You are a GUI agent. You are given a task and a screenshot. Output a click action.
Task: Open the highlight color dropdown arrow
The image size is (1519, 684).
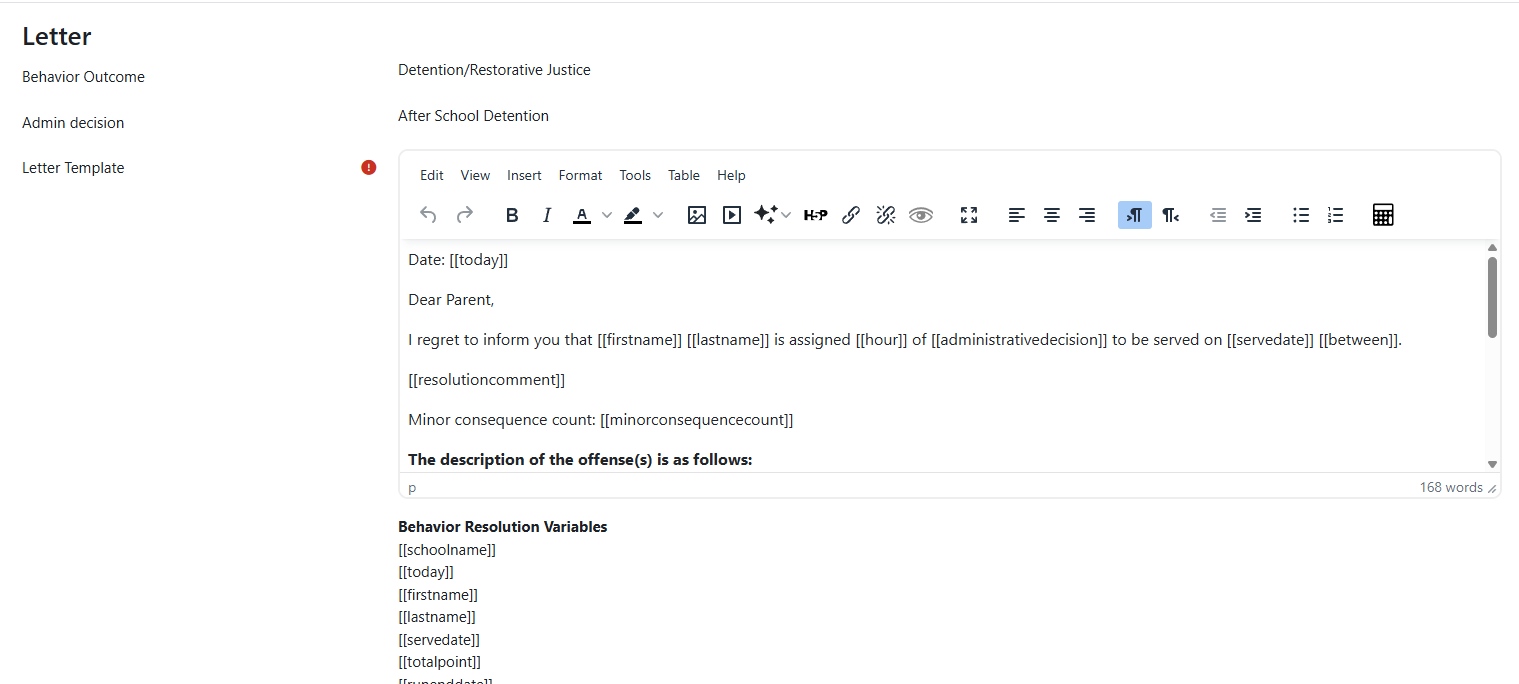pos(658,215)
